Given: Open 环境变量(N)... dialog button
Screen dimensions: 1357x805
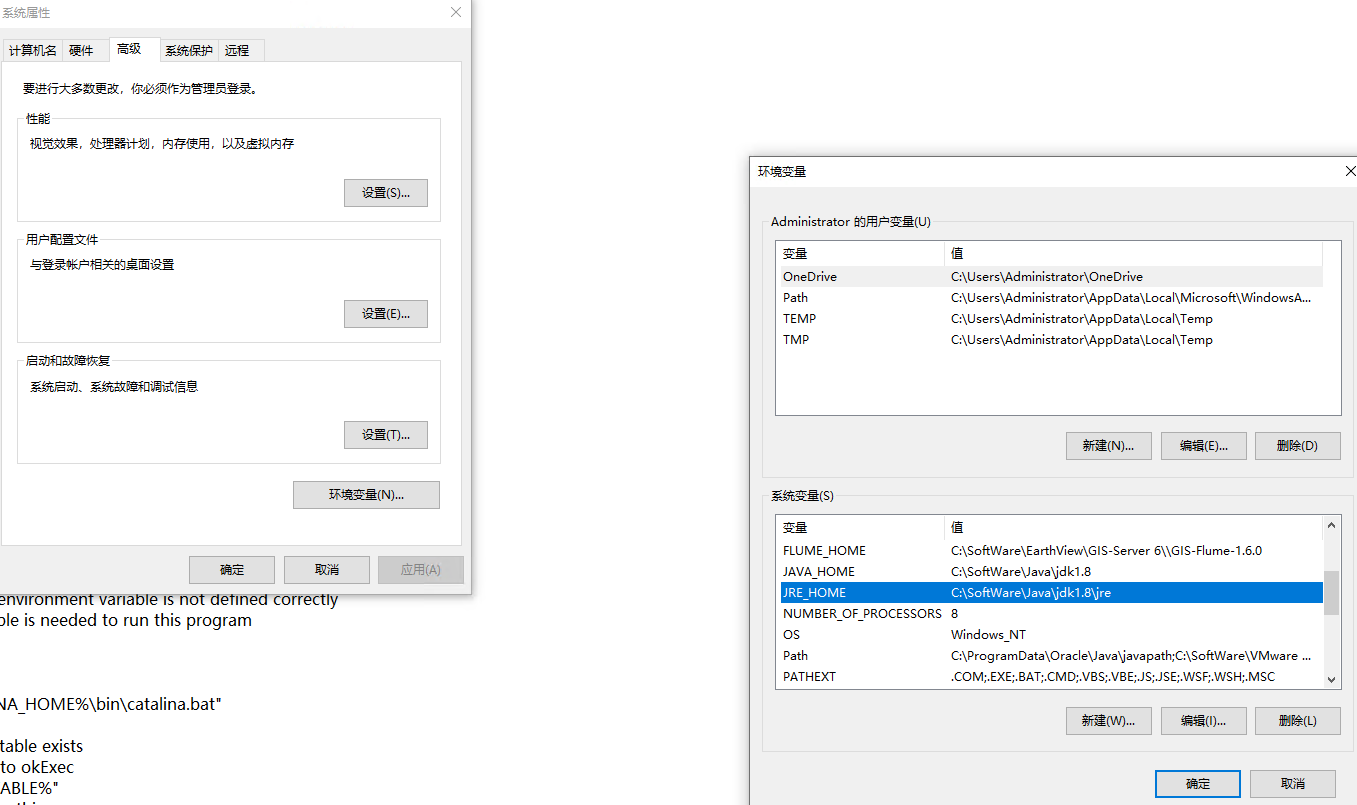Looking at the screenshot, I should [366, 495].
